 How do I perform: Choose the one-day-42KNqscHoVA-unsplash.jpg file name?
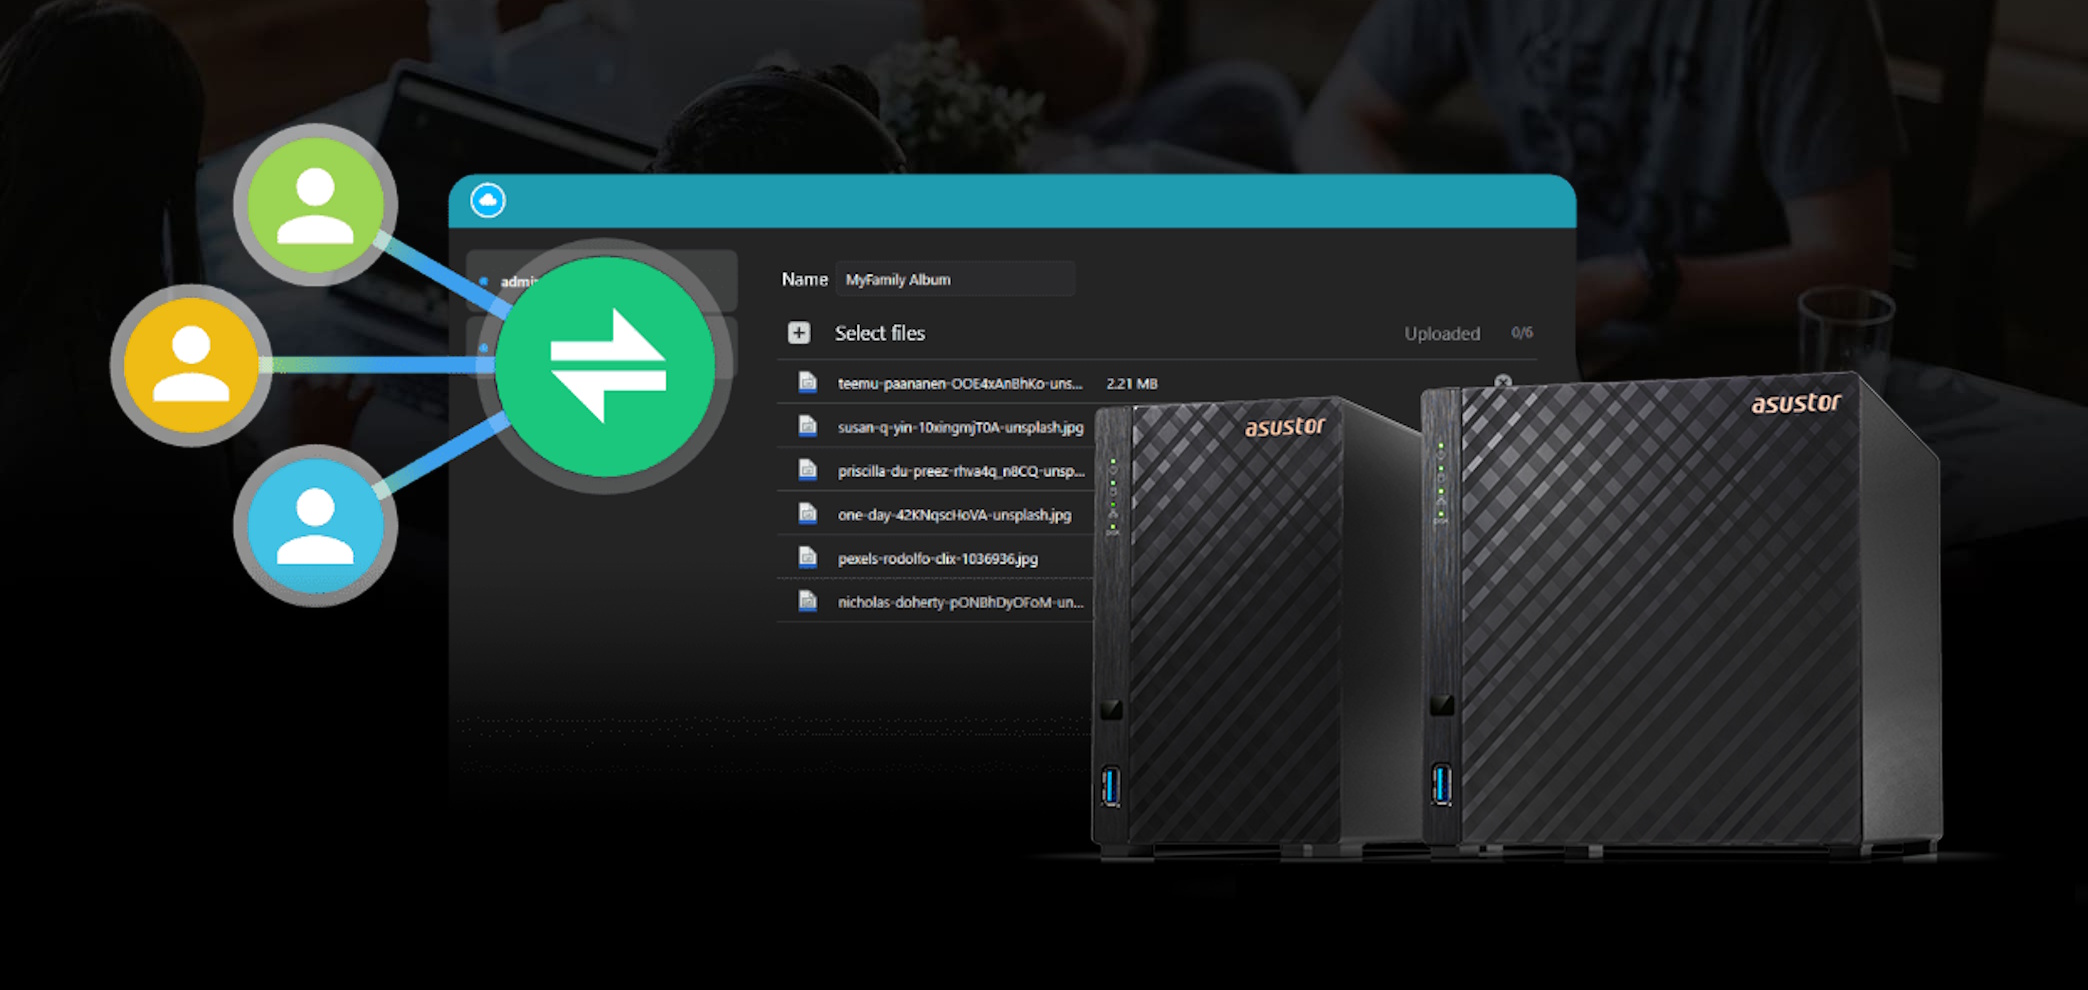coord(954,515)
